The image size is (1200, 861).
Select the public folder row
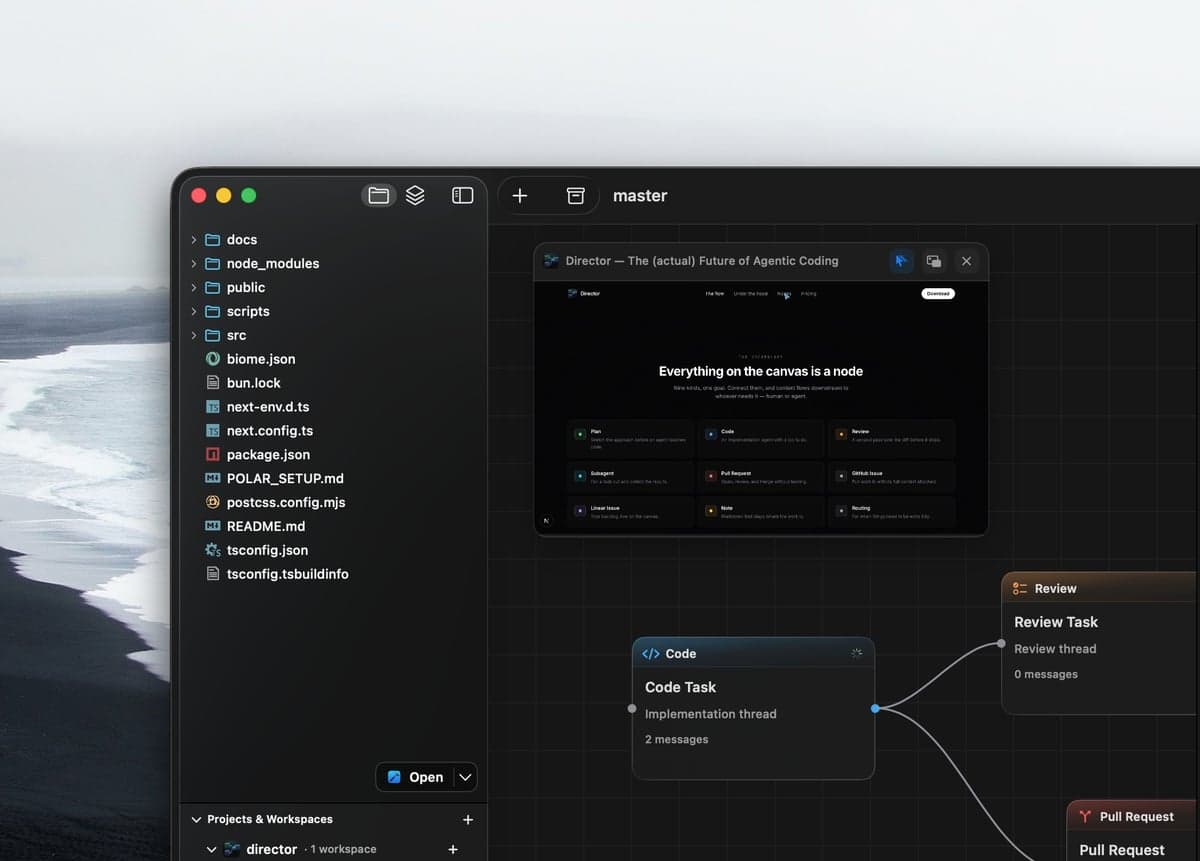point(332,288)
